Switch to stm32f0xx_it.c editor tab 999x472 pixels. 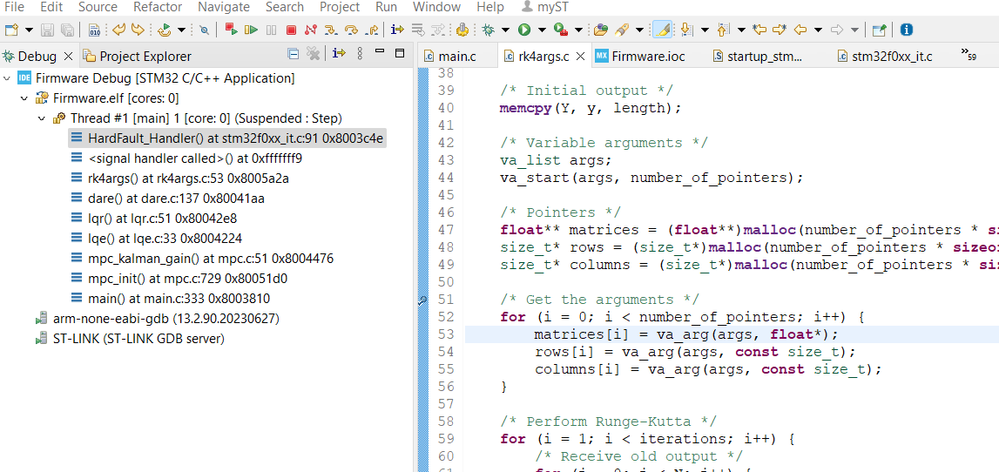(886, 56)
